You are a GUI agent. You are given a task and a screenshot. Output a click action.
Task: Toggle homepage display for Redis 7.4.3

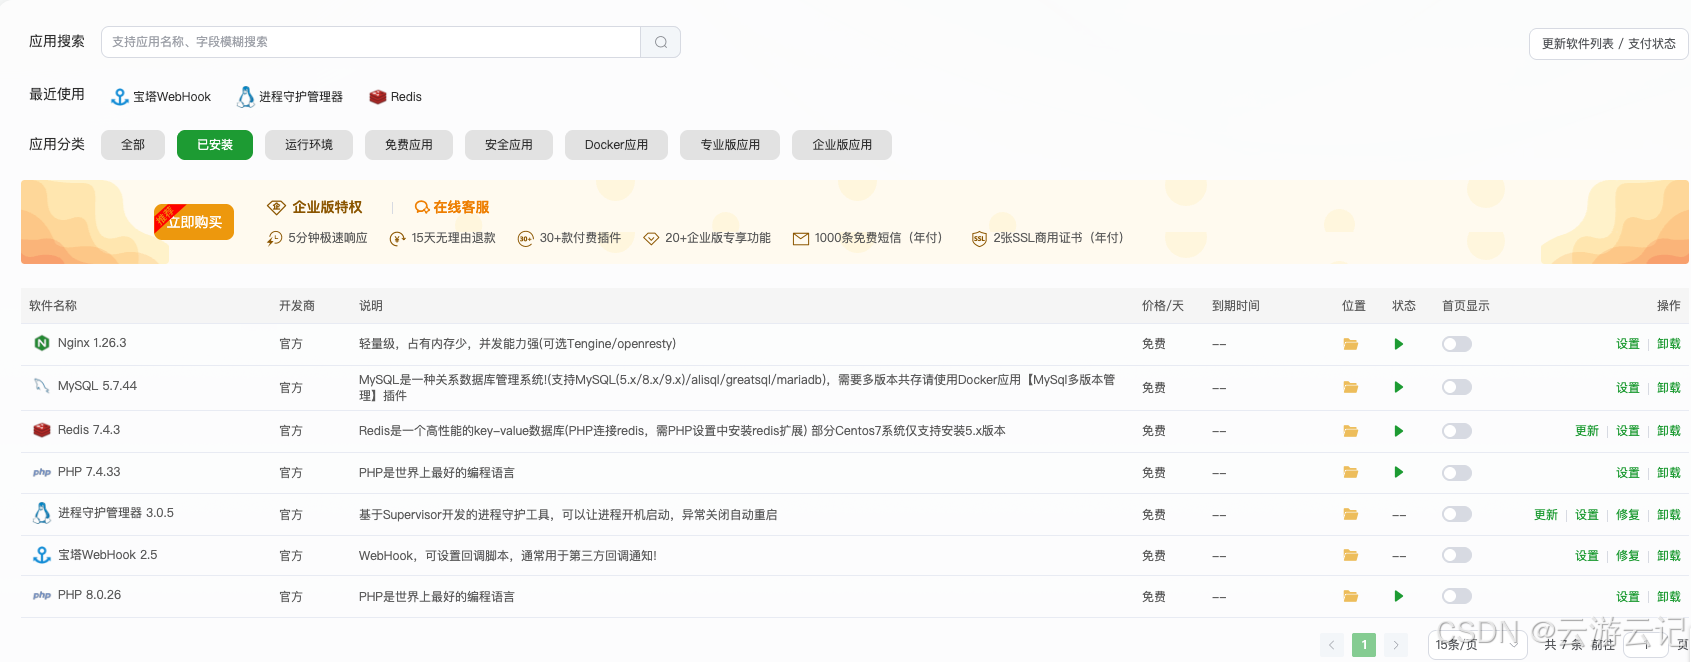[1457, 431]
